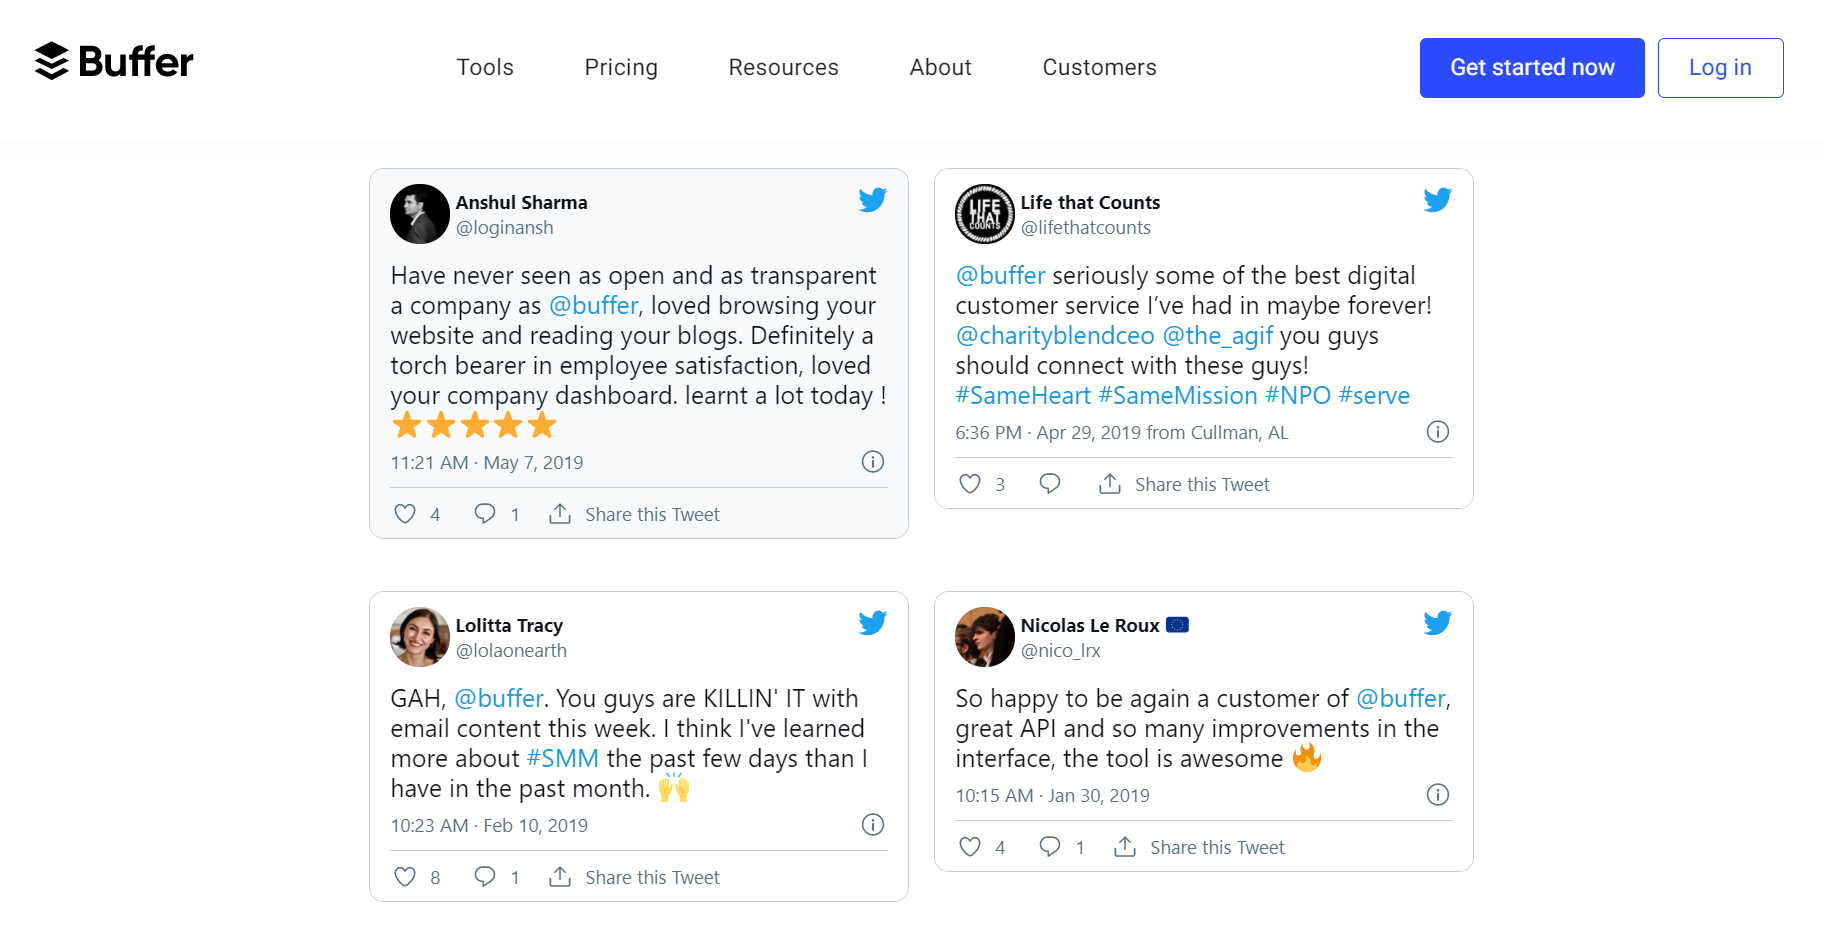Select Customers in the navigation bar
Image resolution: width=1823 pixels, height=933 pixels.
coord(1098,67)
